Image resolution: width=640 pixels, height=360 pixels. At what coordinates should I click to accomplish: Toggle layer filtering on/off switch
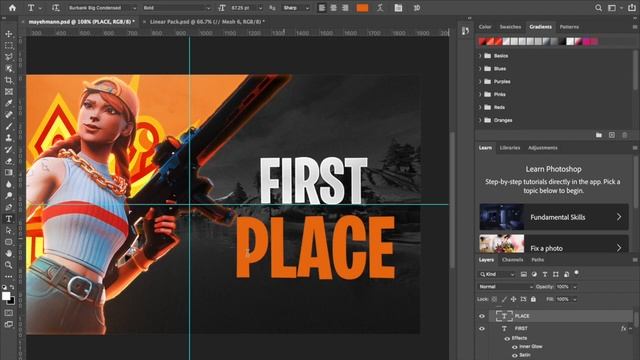pos(576,273)
